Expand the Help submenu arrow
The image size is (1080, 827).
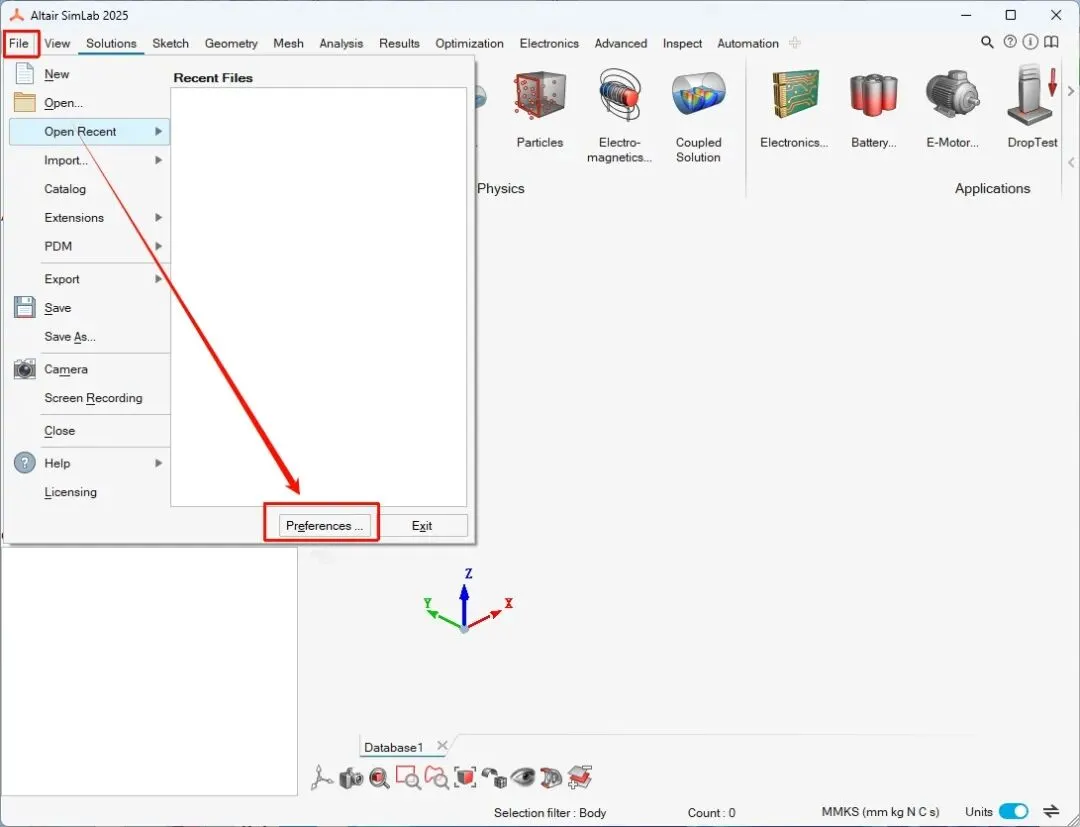coord(158,463)
